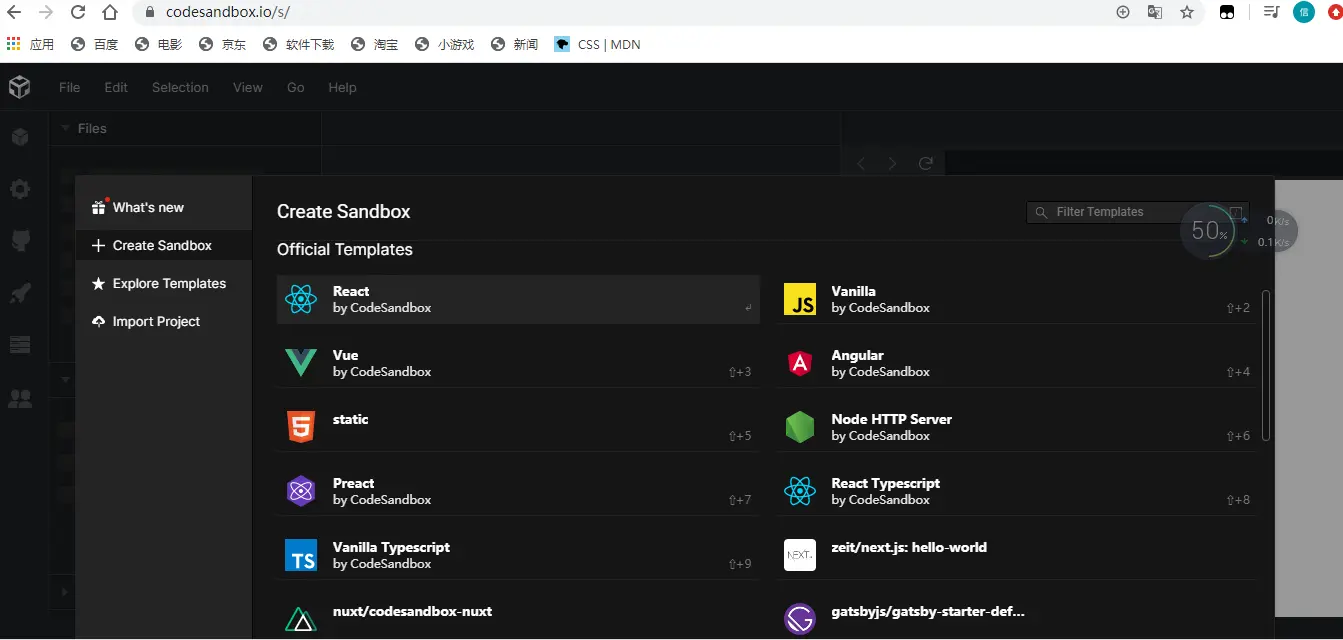The width and height of the screenshot is (1343, 640).
Task: Refresh the sandbox preview
Action: [x=926, y=163]
